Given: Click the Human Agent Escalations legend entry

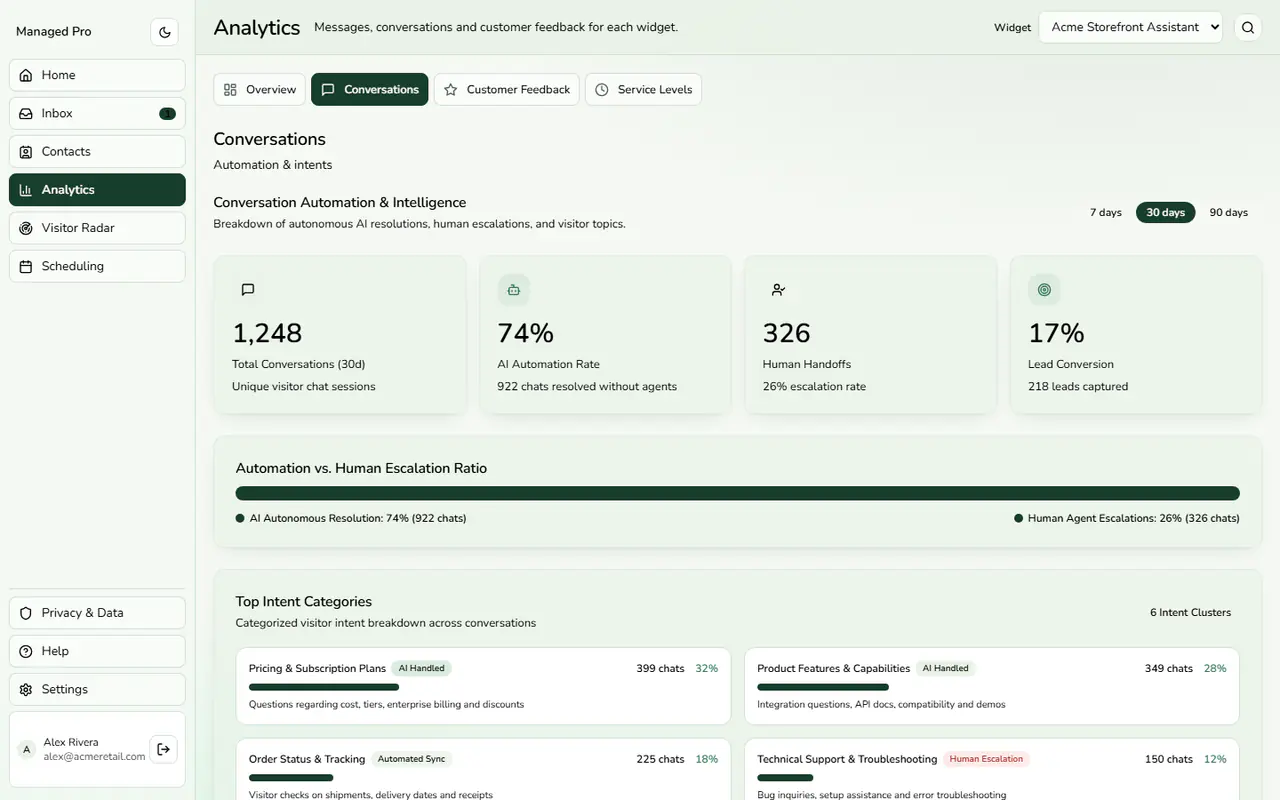Looking at the screenshot, I should click(1127, 518).
